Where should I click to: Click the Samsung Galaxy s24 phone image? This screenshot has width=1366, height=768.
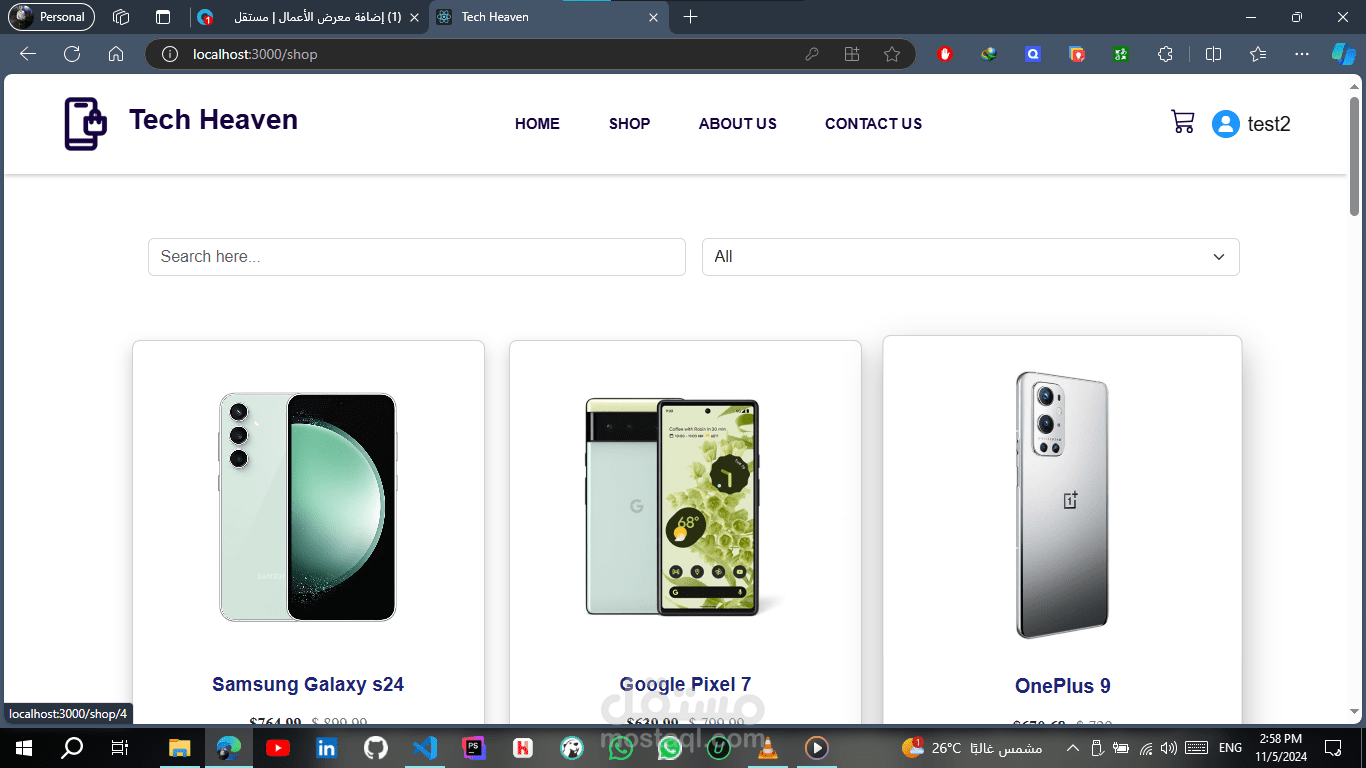(x=308, y=507)
